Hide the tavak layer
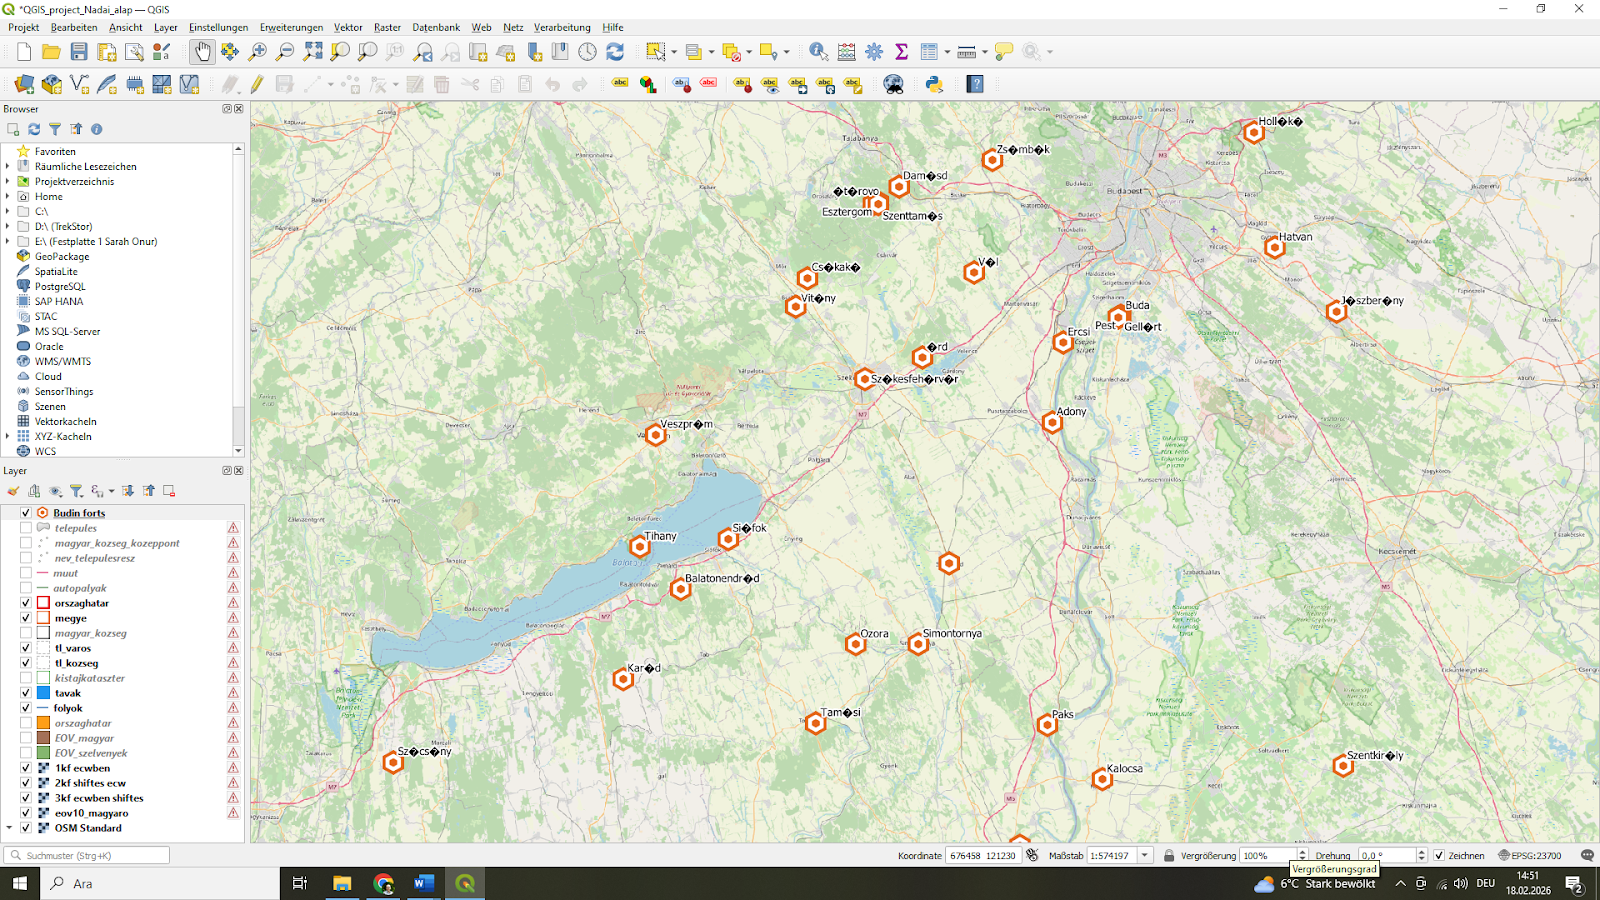 point(25,692)
